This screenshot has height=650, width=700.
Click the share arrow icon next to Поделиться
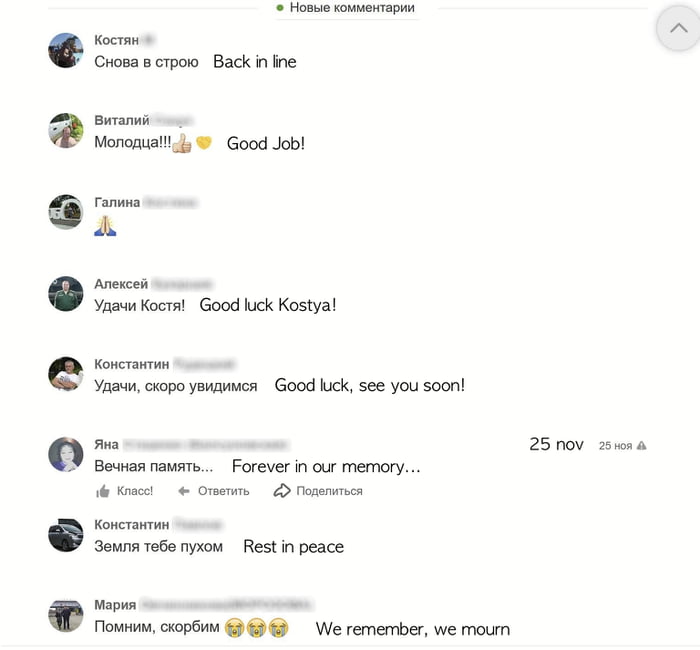coord(282,491)
